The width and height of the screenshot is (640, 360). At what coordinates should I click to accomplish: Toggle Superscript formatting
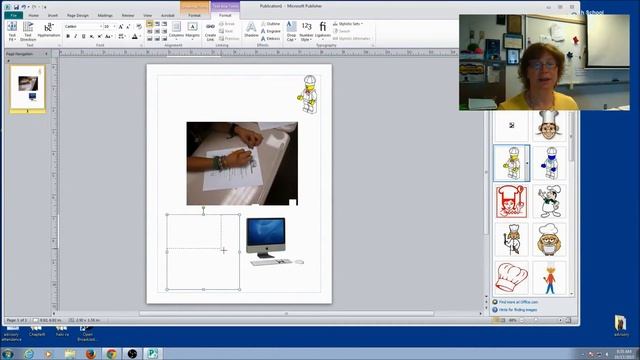click(x=99, y=36)
